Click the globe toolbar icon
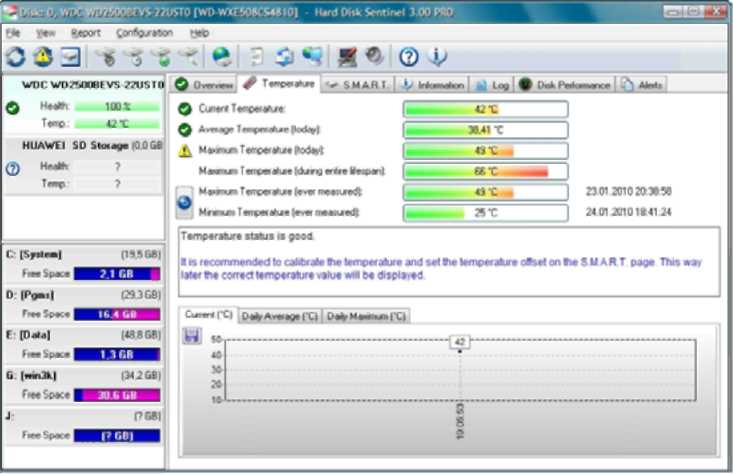This screenshot has height=475, width=733. pos(221,57)
